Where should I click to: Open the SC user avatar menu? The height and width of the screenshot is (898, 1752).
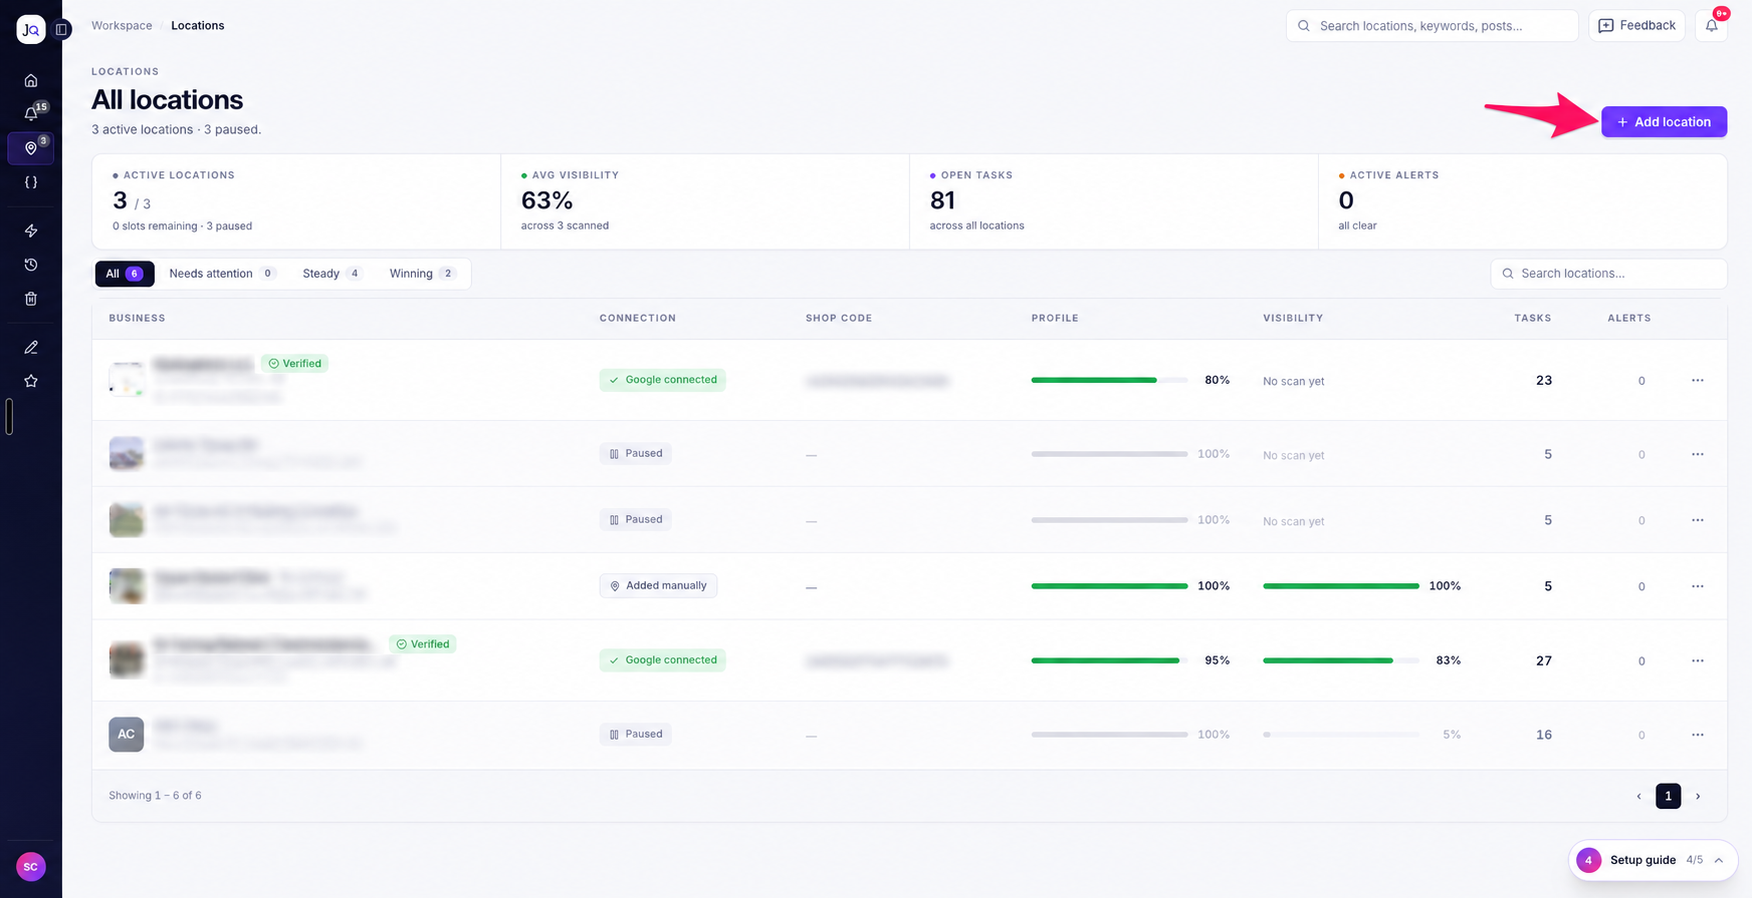tap(31, 867)
